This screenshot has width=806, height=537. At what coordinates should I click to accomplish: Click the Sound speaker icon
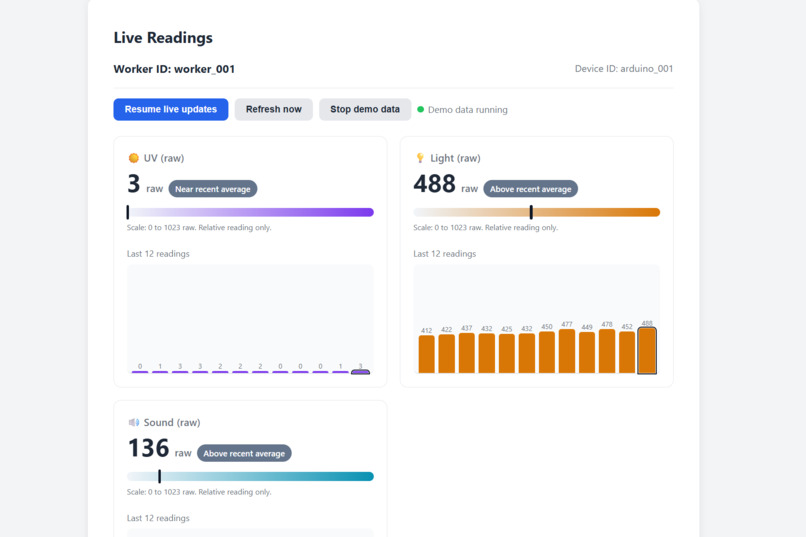(x=134, y=422)
